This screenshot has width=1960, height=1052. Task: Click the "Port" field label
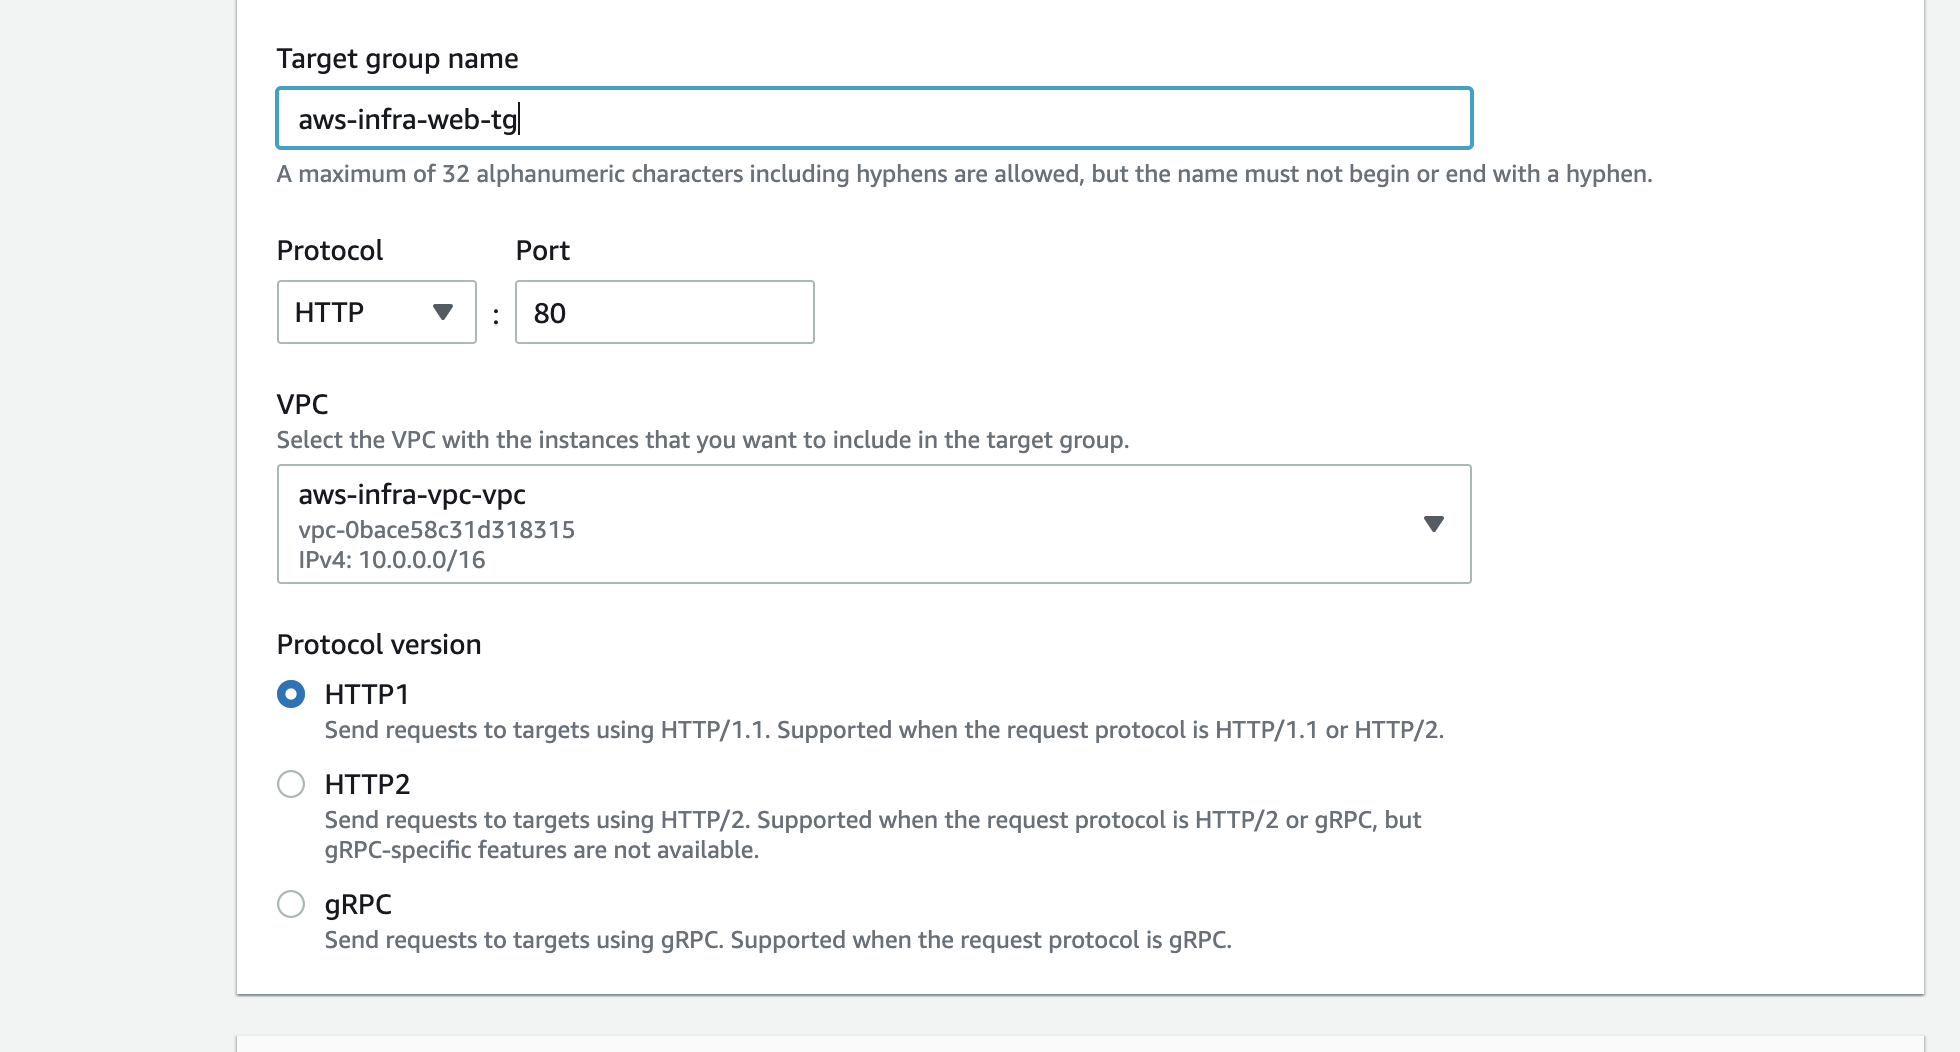[542, 250]
